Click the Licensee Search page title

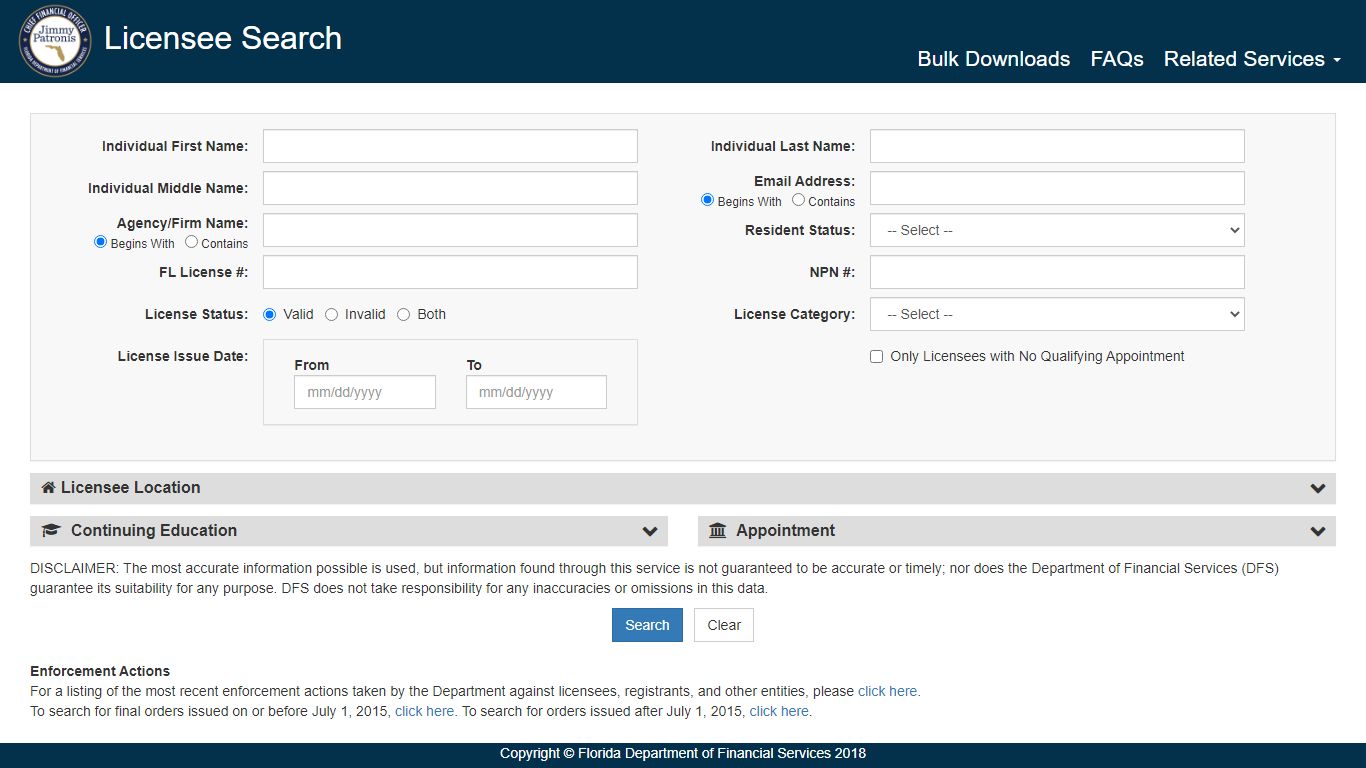click(x=223, y=38)
